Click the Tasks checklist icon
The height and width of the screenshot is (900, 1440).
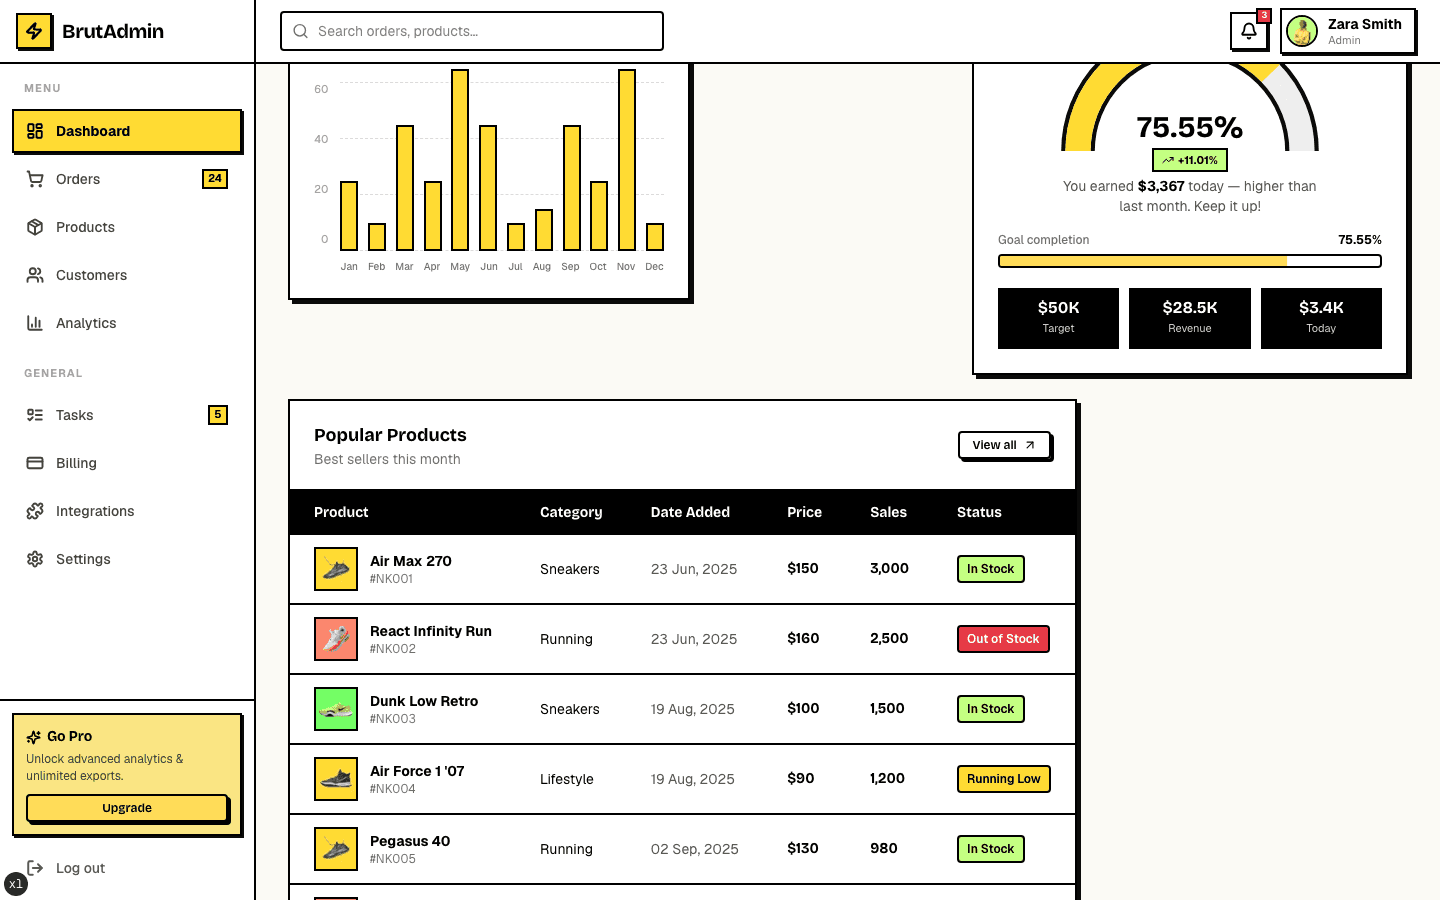(35, 415)
